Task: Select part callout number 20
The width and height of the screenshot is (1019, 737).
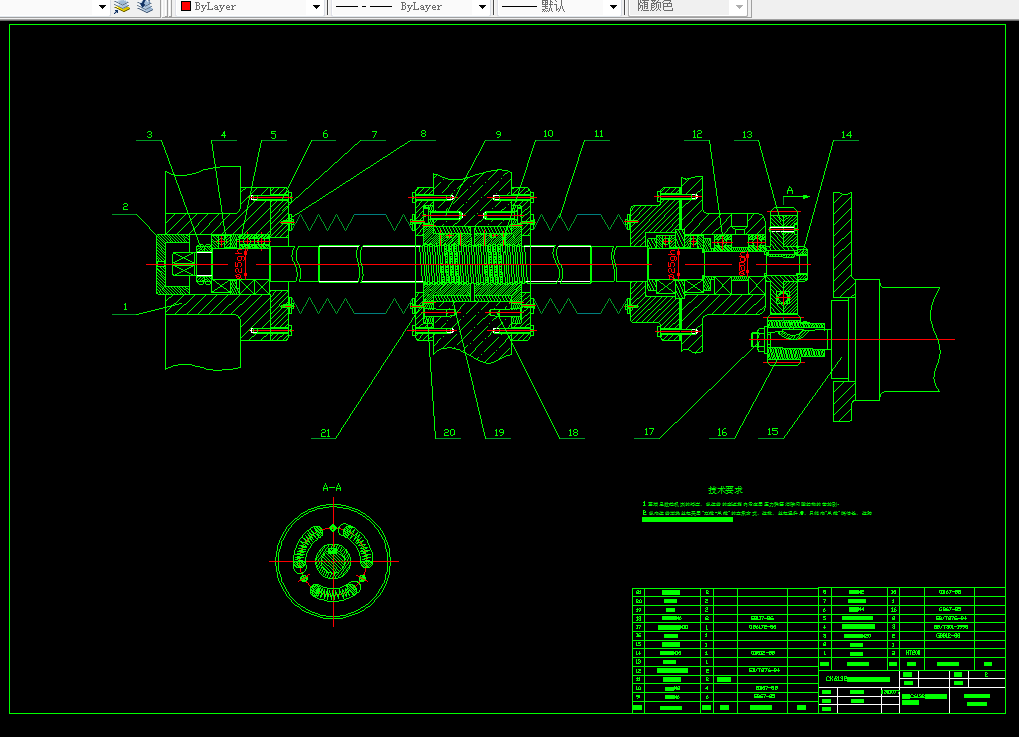Action: pyautogui.click(x=449, y=432)
